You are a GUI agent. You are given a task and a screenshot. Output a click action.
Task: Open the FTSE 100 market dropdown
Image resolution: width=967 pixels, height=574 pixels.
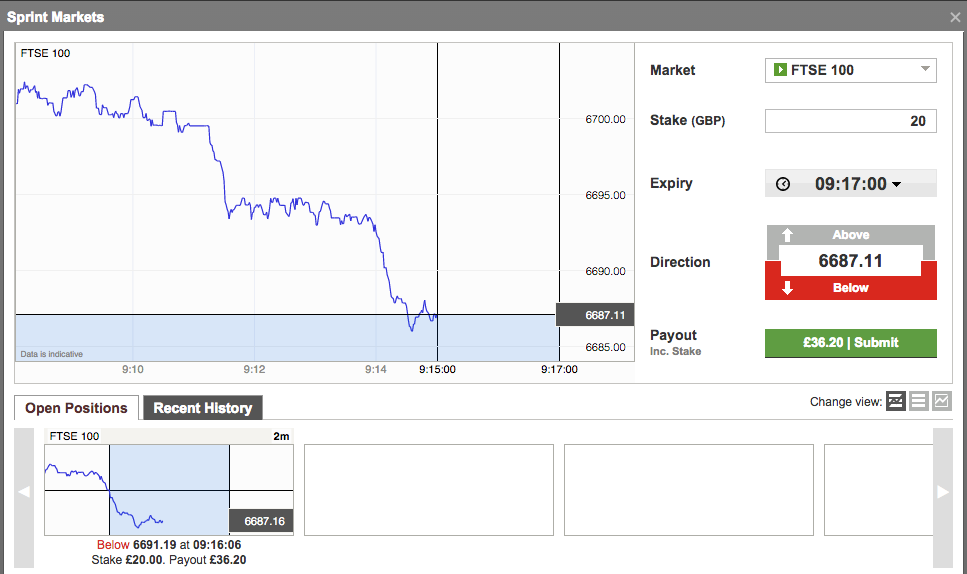click(x=850, y=70)
